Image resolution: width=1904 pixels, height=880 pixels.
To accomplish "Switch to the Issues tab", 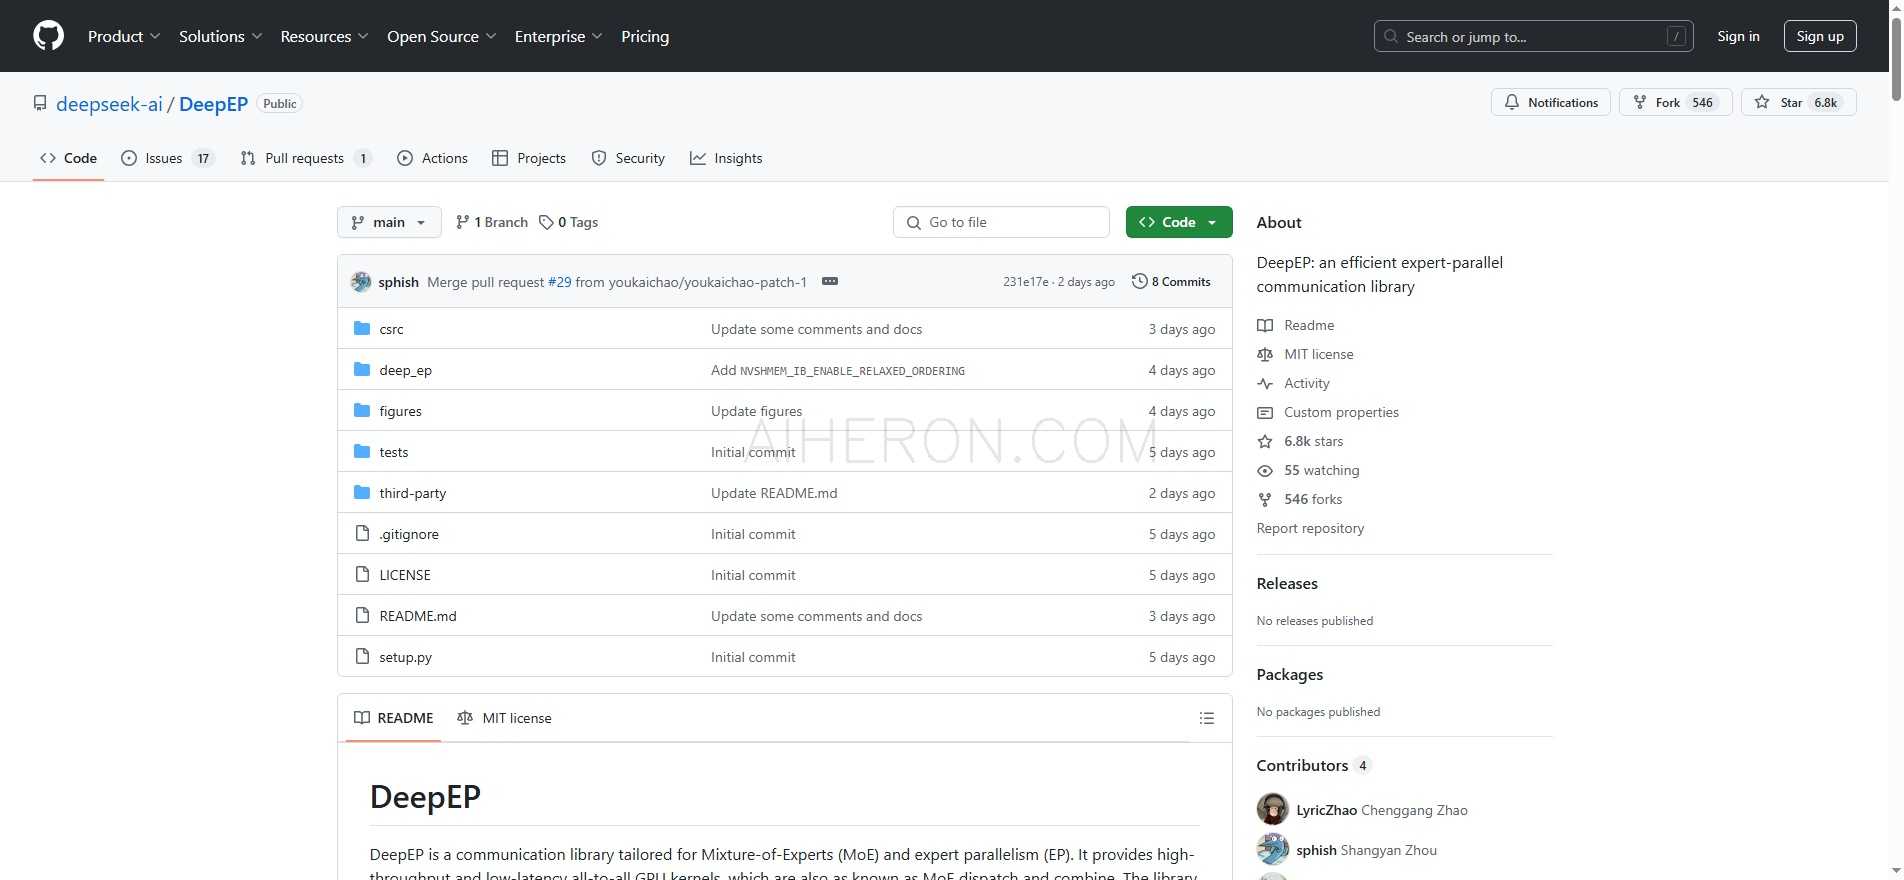I will 167,158.
